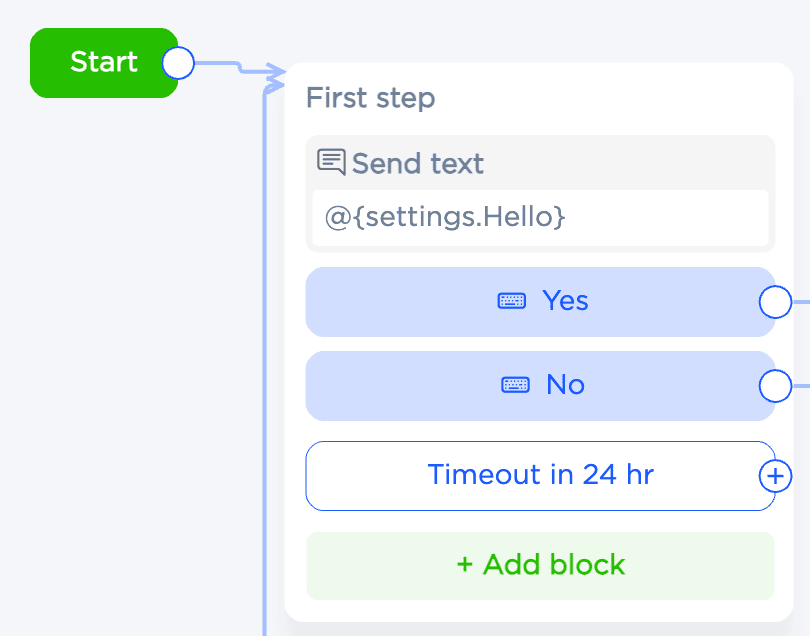This screenshot has width=810, height=636.
Task: Click the @{settings.Hello} message text field
Action: (540, 216)
